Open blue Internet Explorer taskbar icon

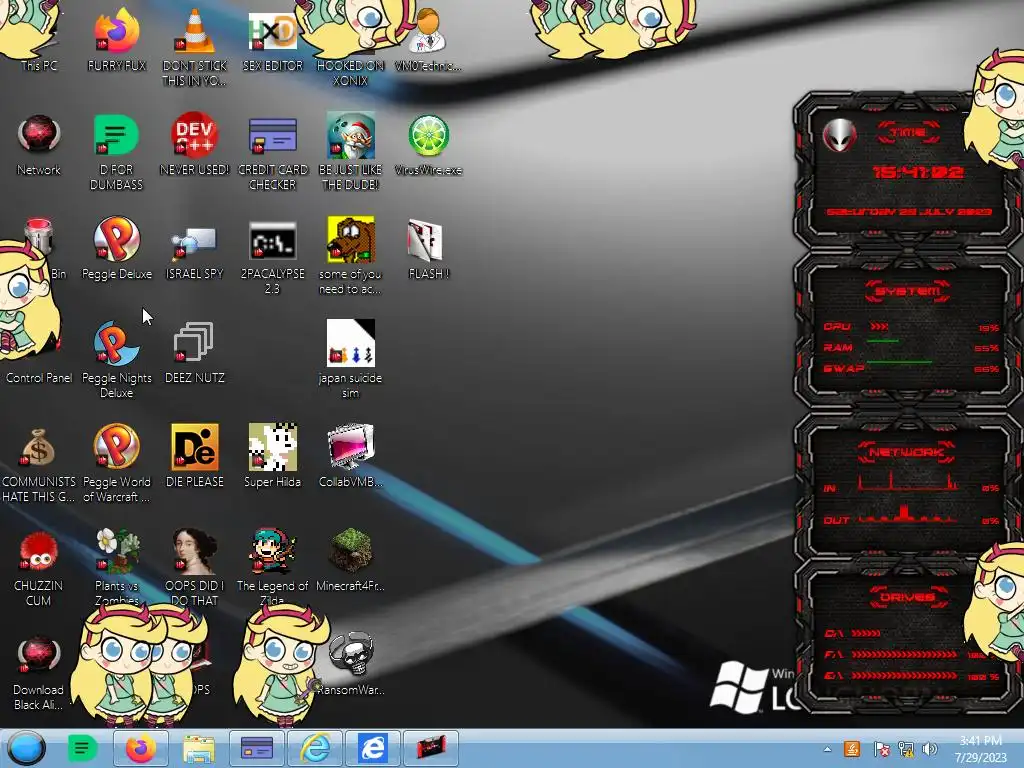[x=372, y=748]
